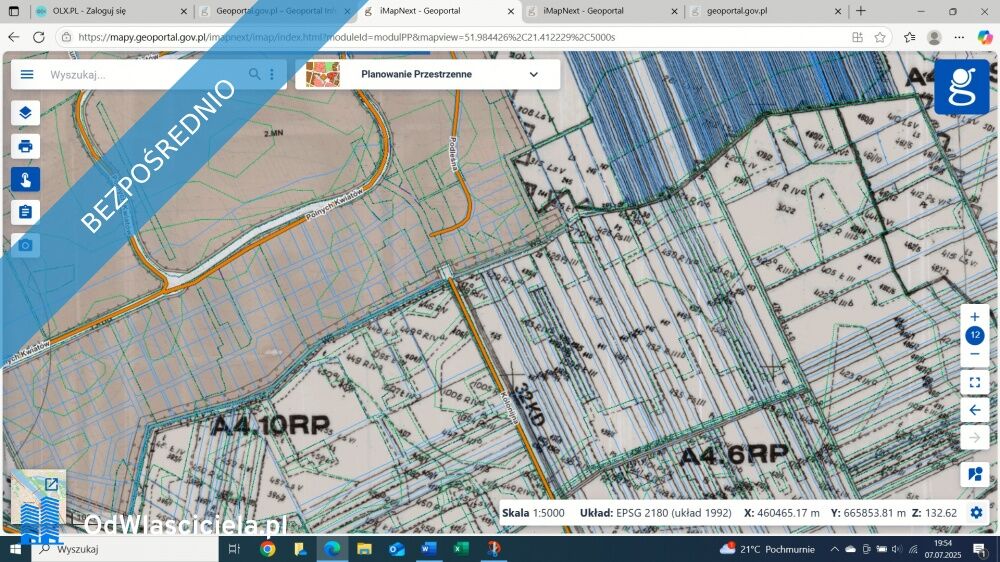
Task: Click the Planowanie Przestrzenne map thumbnail
Action: point(322,75)
